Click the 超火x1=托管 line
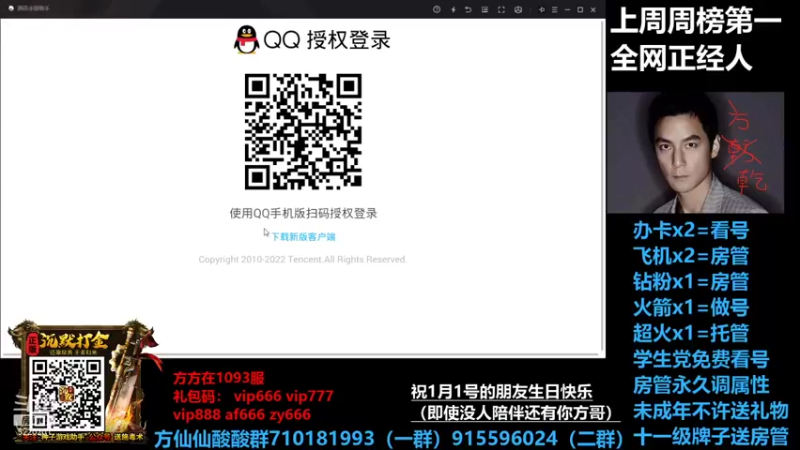Image resolution: width=800 pixels, height=450 pixels. (x=691, y=333)
